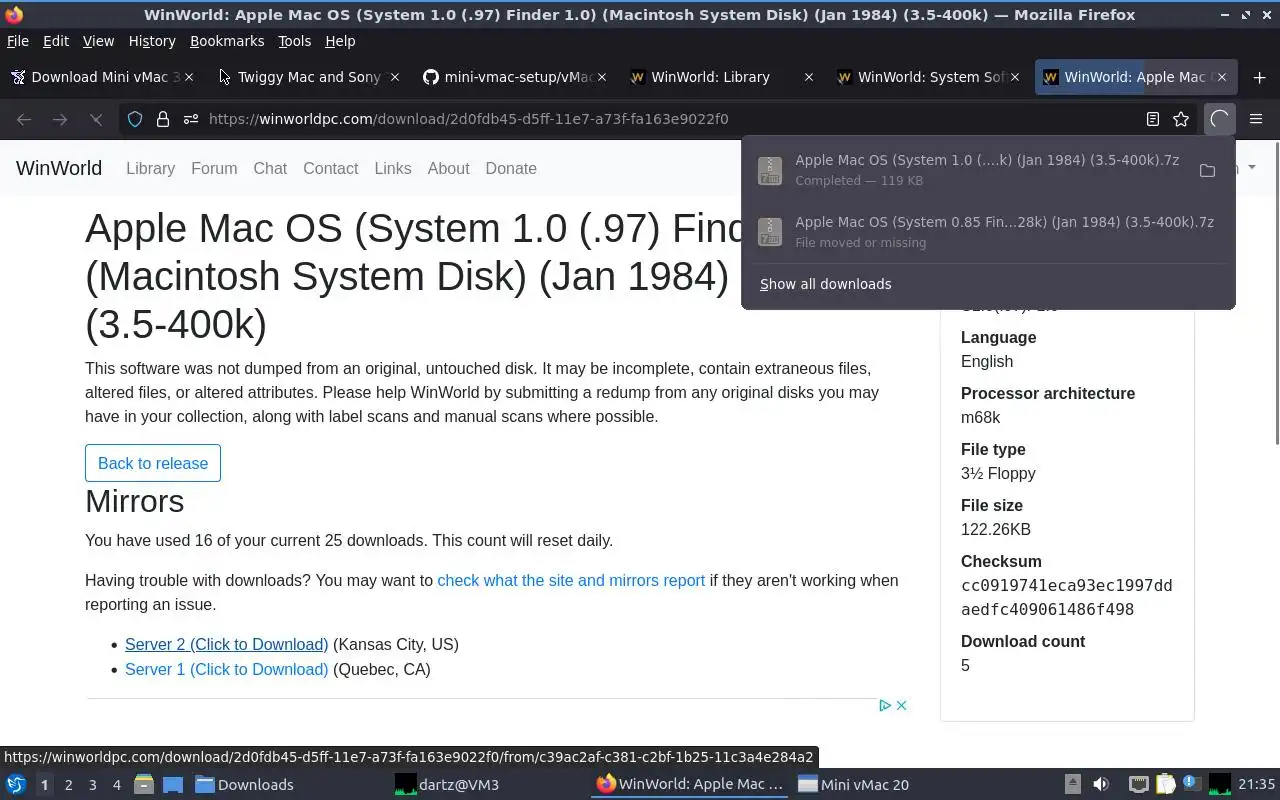
Task: Close the WinWorld: Library tab
Action: [809, 77]
